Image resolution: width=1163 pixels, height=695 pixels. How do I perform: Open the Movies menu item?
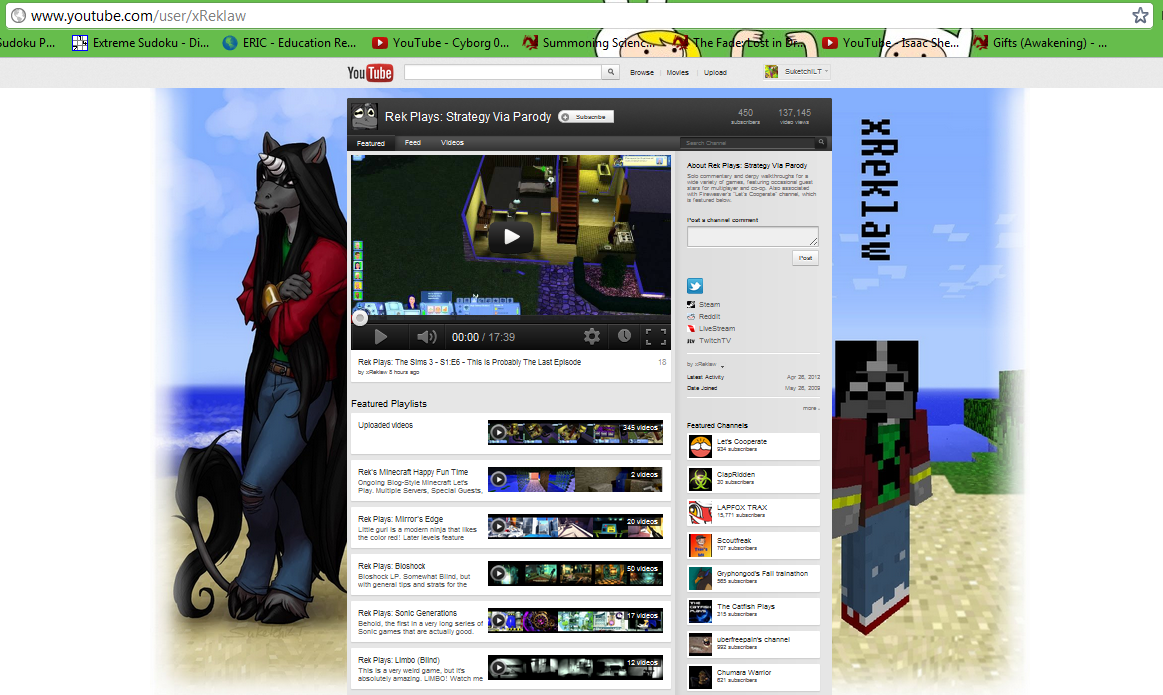click(677, 73)
